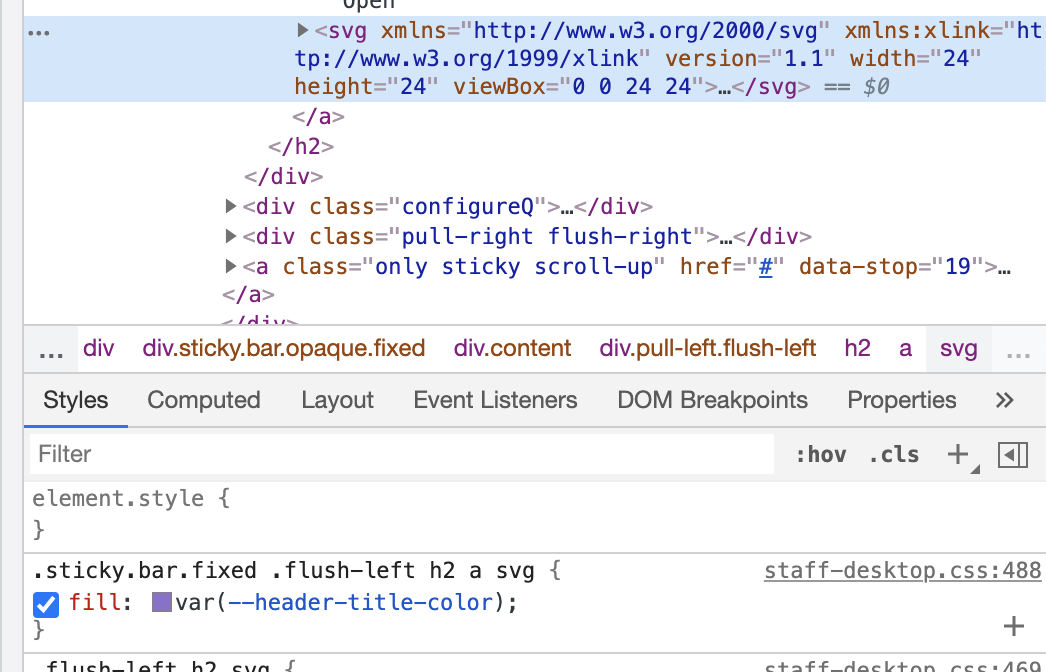Open the purple fill color swatch

pyautogui.click(x=162, y=603)
